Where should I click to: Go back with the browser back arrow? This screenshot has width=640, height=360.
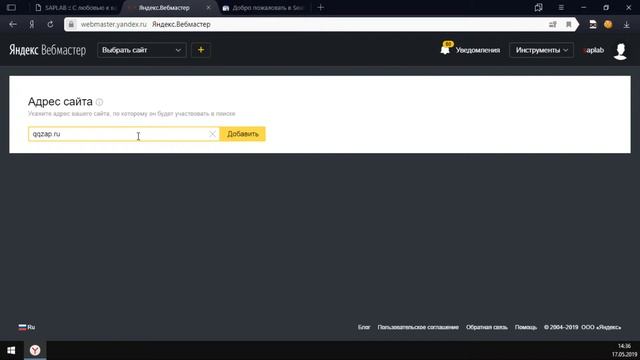click(13, 24)
